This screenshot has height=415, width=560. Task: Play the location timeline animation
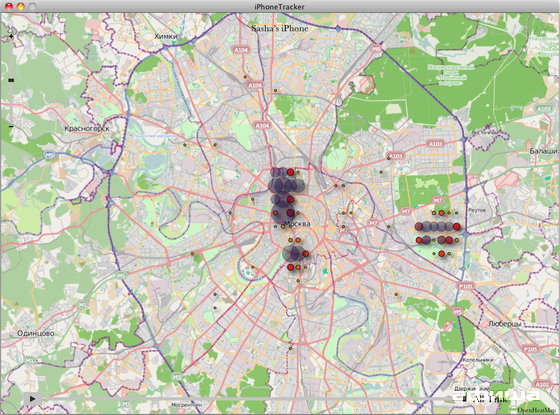pyautogui.click(x=32, y=399)
